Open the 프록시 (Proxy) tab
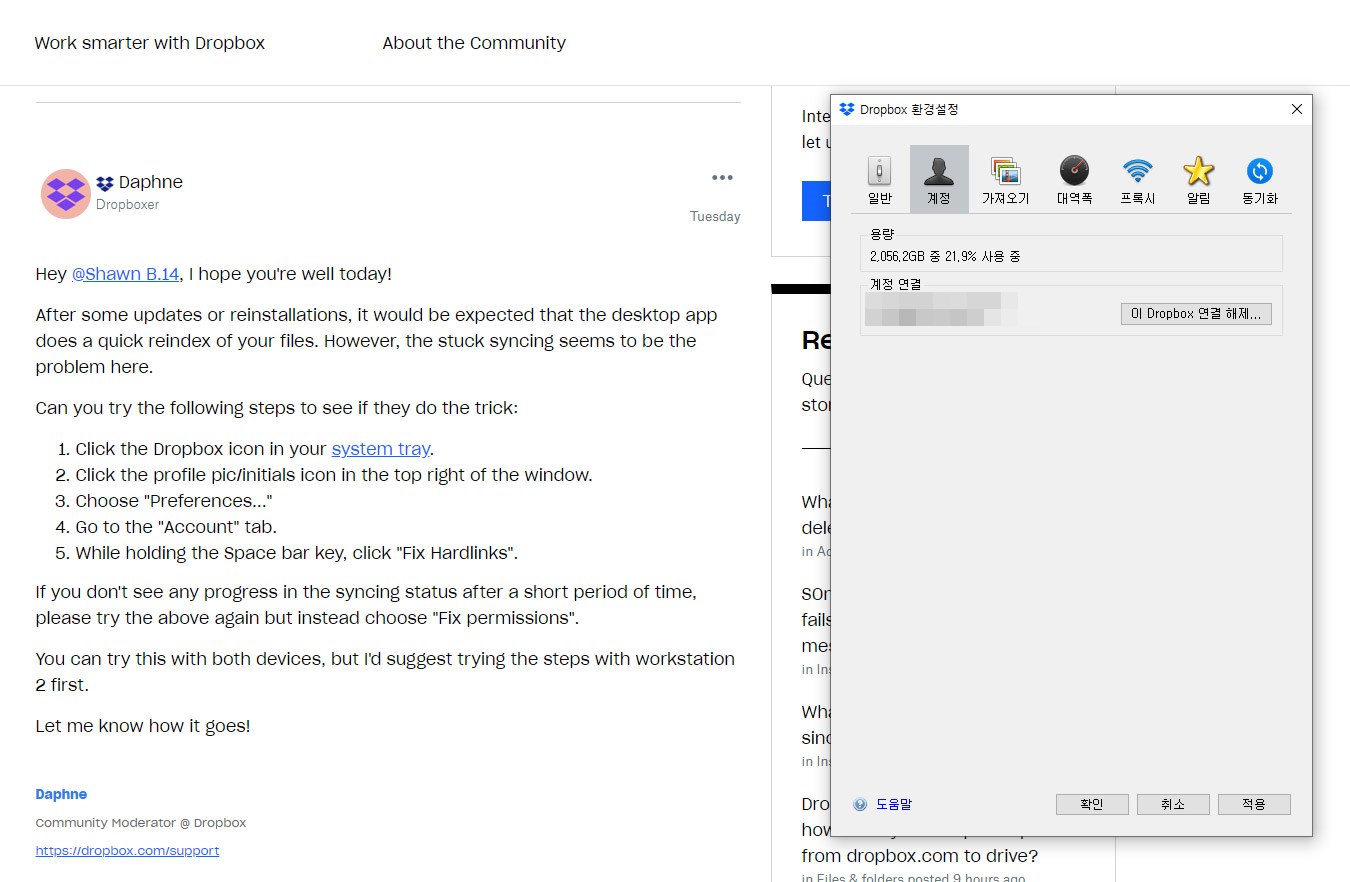 click(1137, 180)
